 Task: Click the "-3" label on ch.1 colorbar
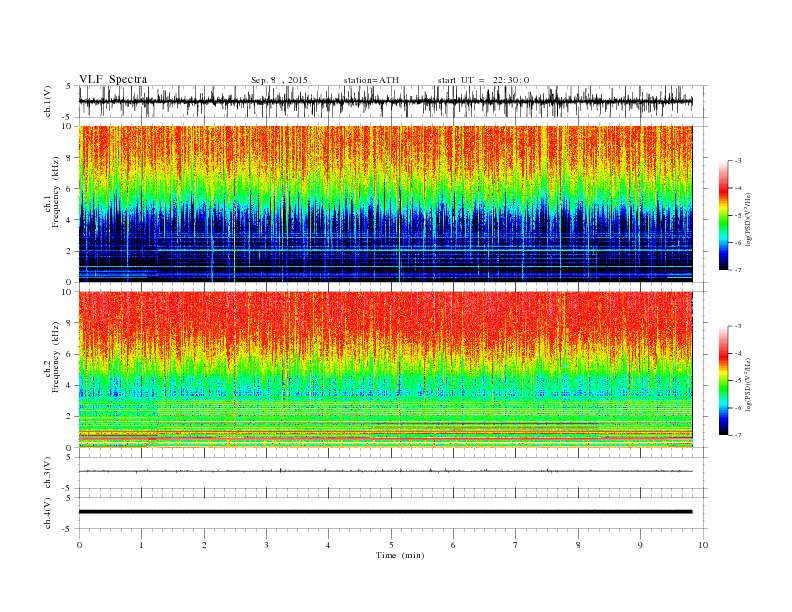[737, 161]
